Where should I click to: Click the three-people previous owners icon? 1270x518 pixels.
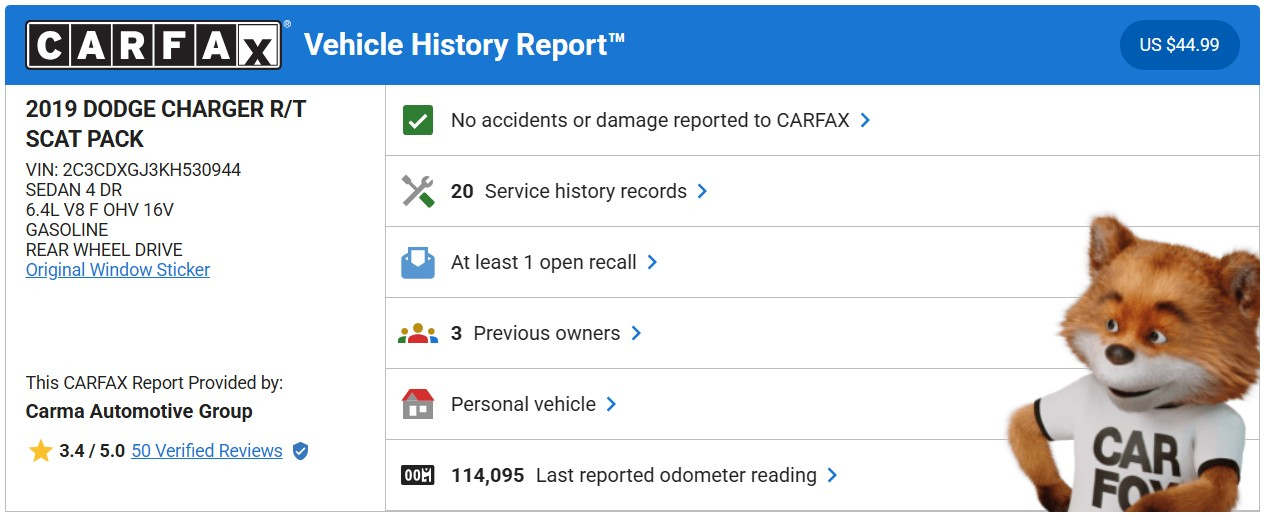click(417, 334)
